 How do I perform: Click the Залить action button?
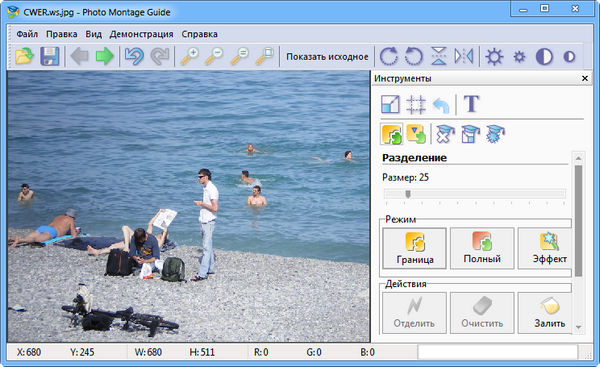(x=546, y=313)
